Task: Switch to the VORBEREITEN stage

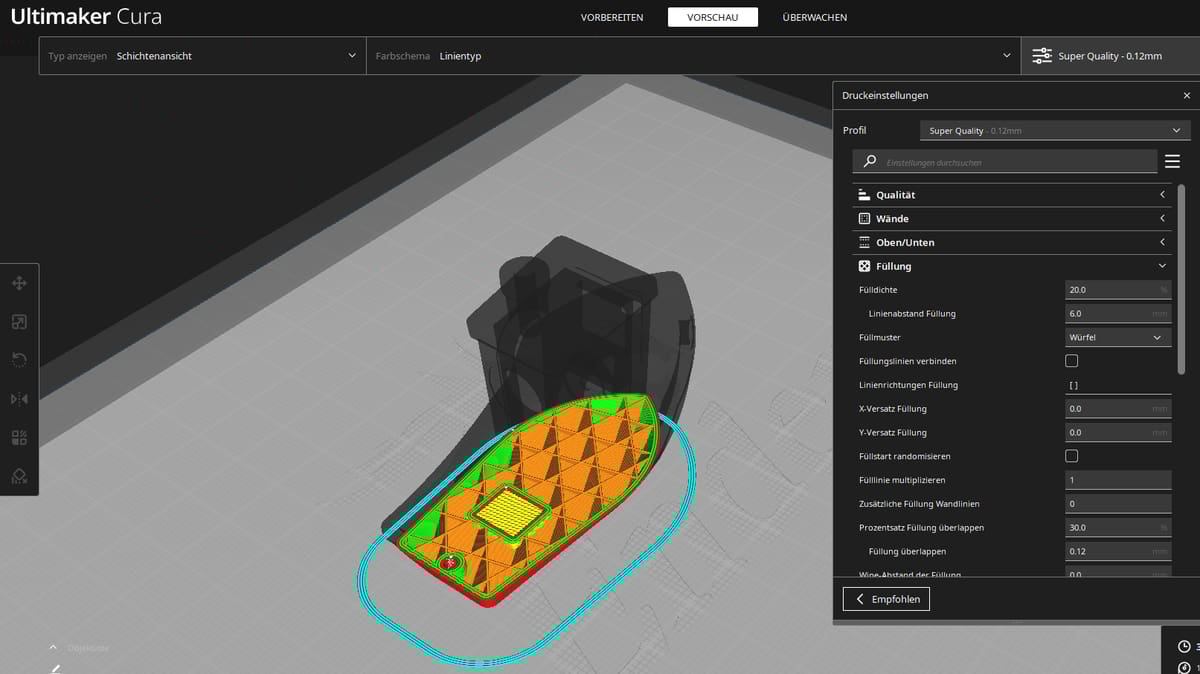Action: [x=612, y=17]
